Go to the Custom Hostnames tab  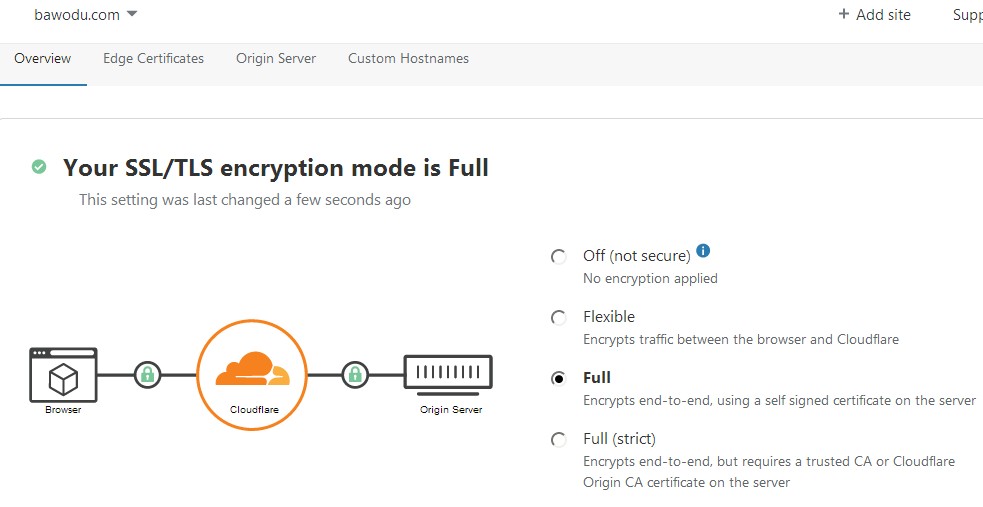click(x=408, y=58)
